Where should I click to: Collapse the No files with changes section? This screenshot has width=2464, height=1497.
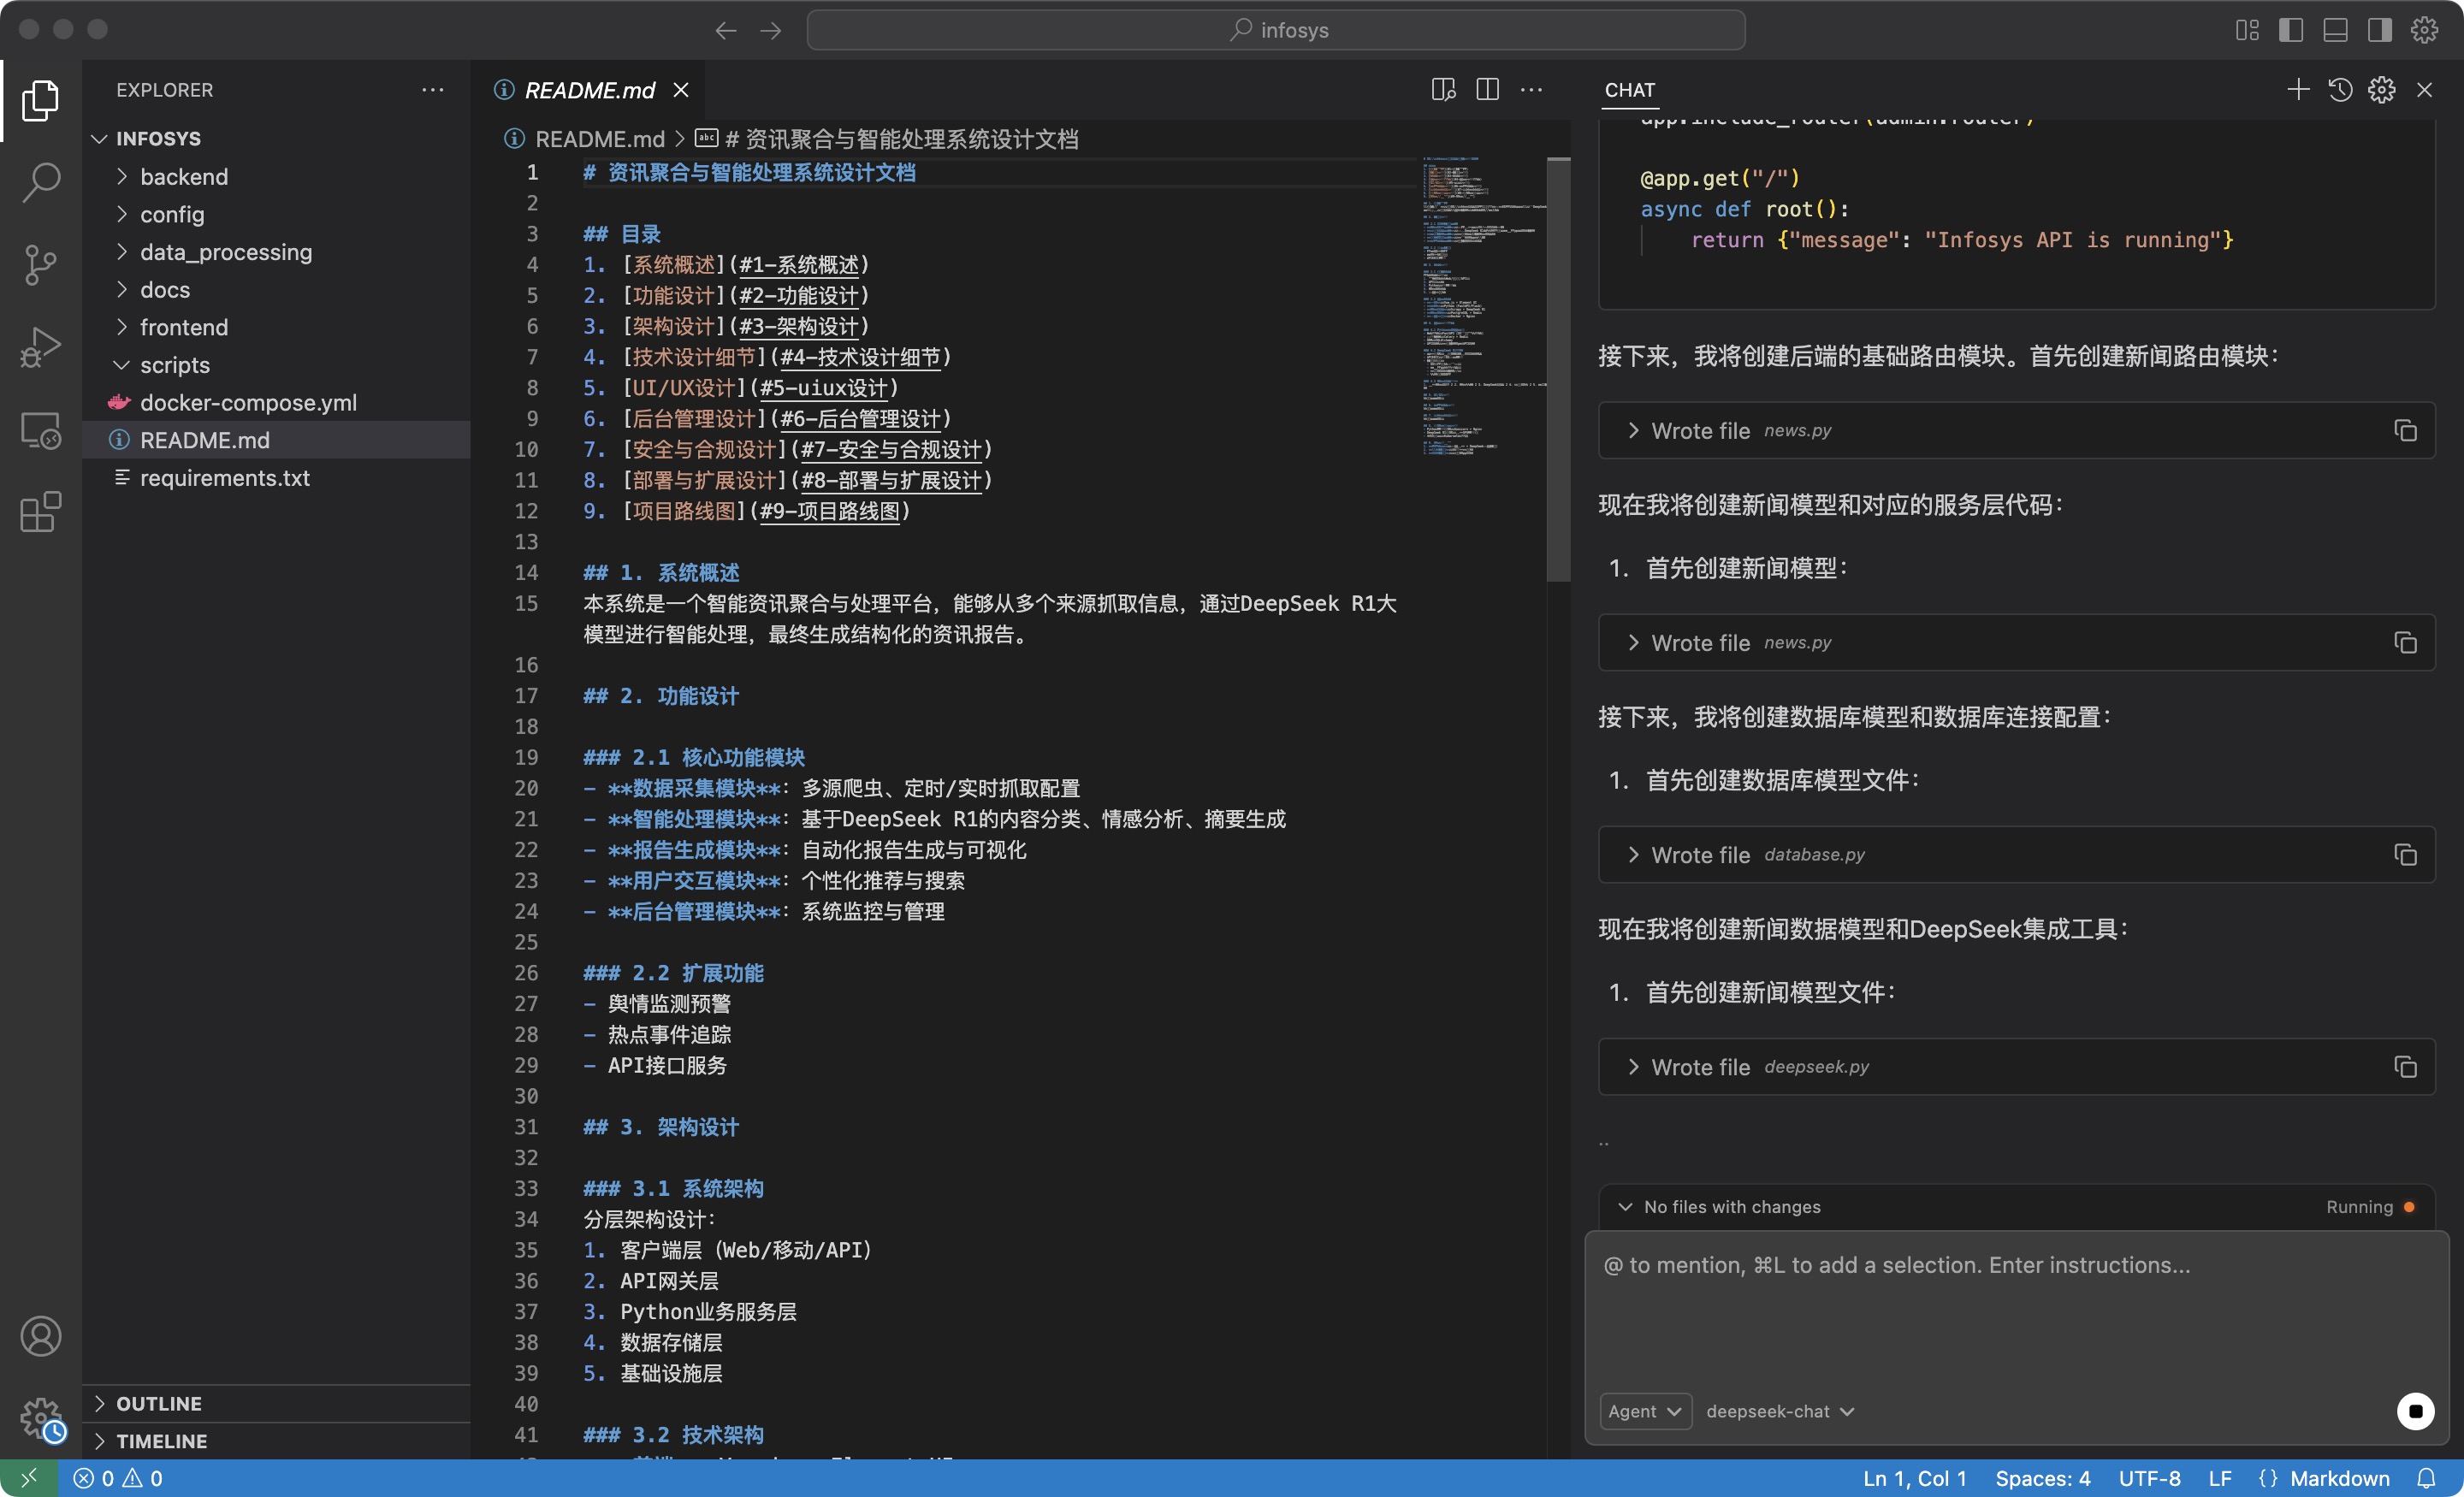click(1625, 1207)
